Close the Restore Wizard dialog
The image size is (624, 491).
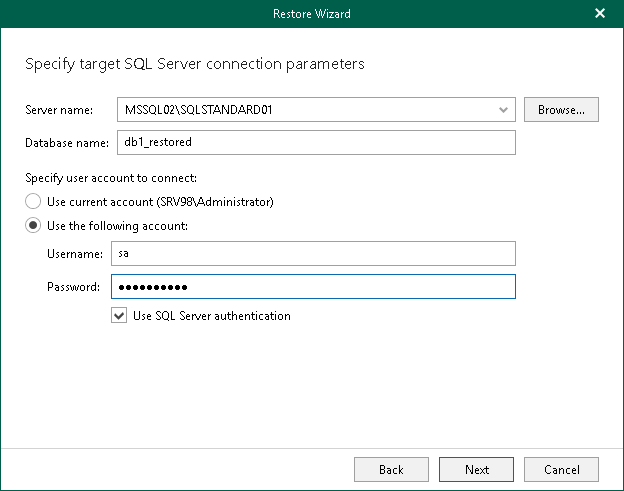(x=600, y=14)
